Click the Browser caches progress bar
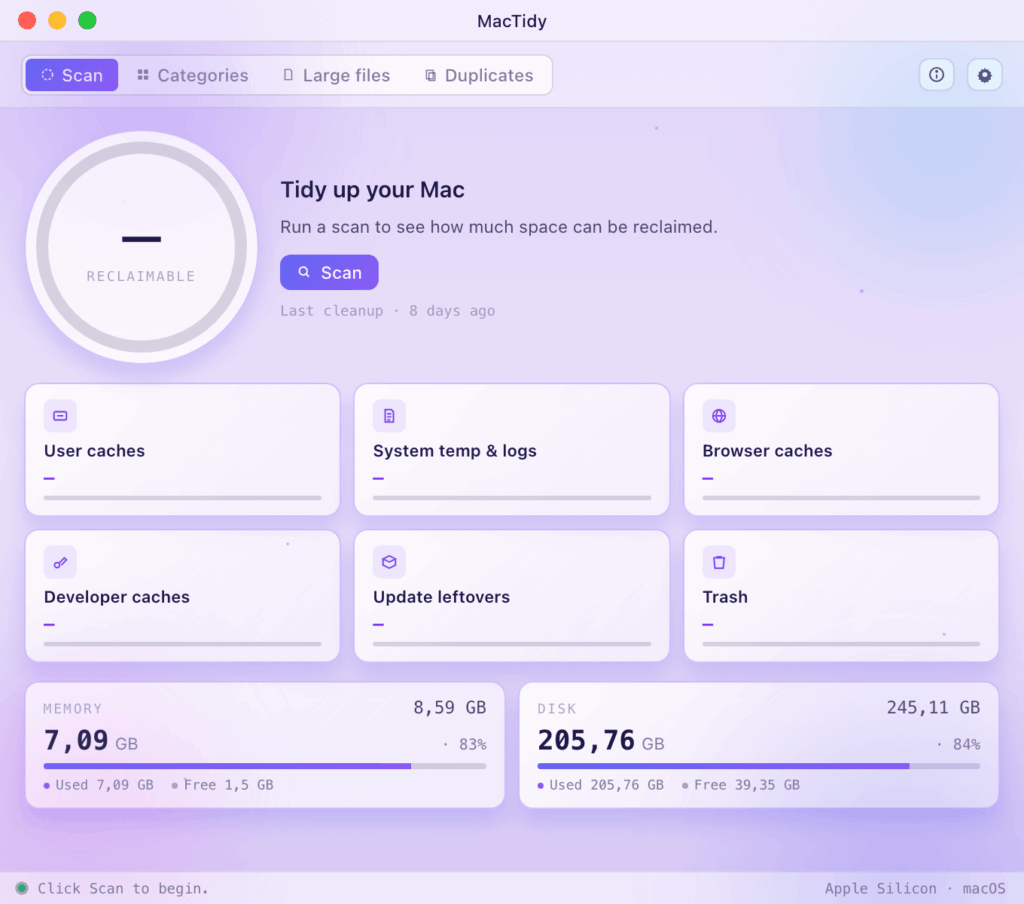Viewport: 1024px width, 904px height. coord(841,498)
